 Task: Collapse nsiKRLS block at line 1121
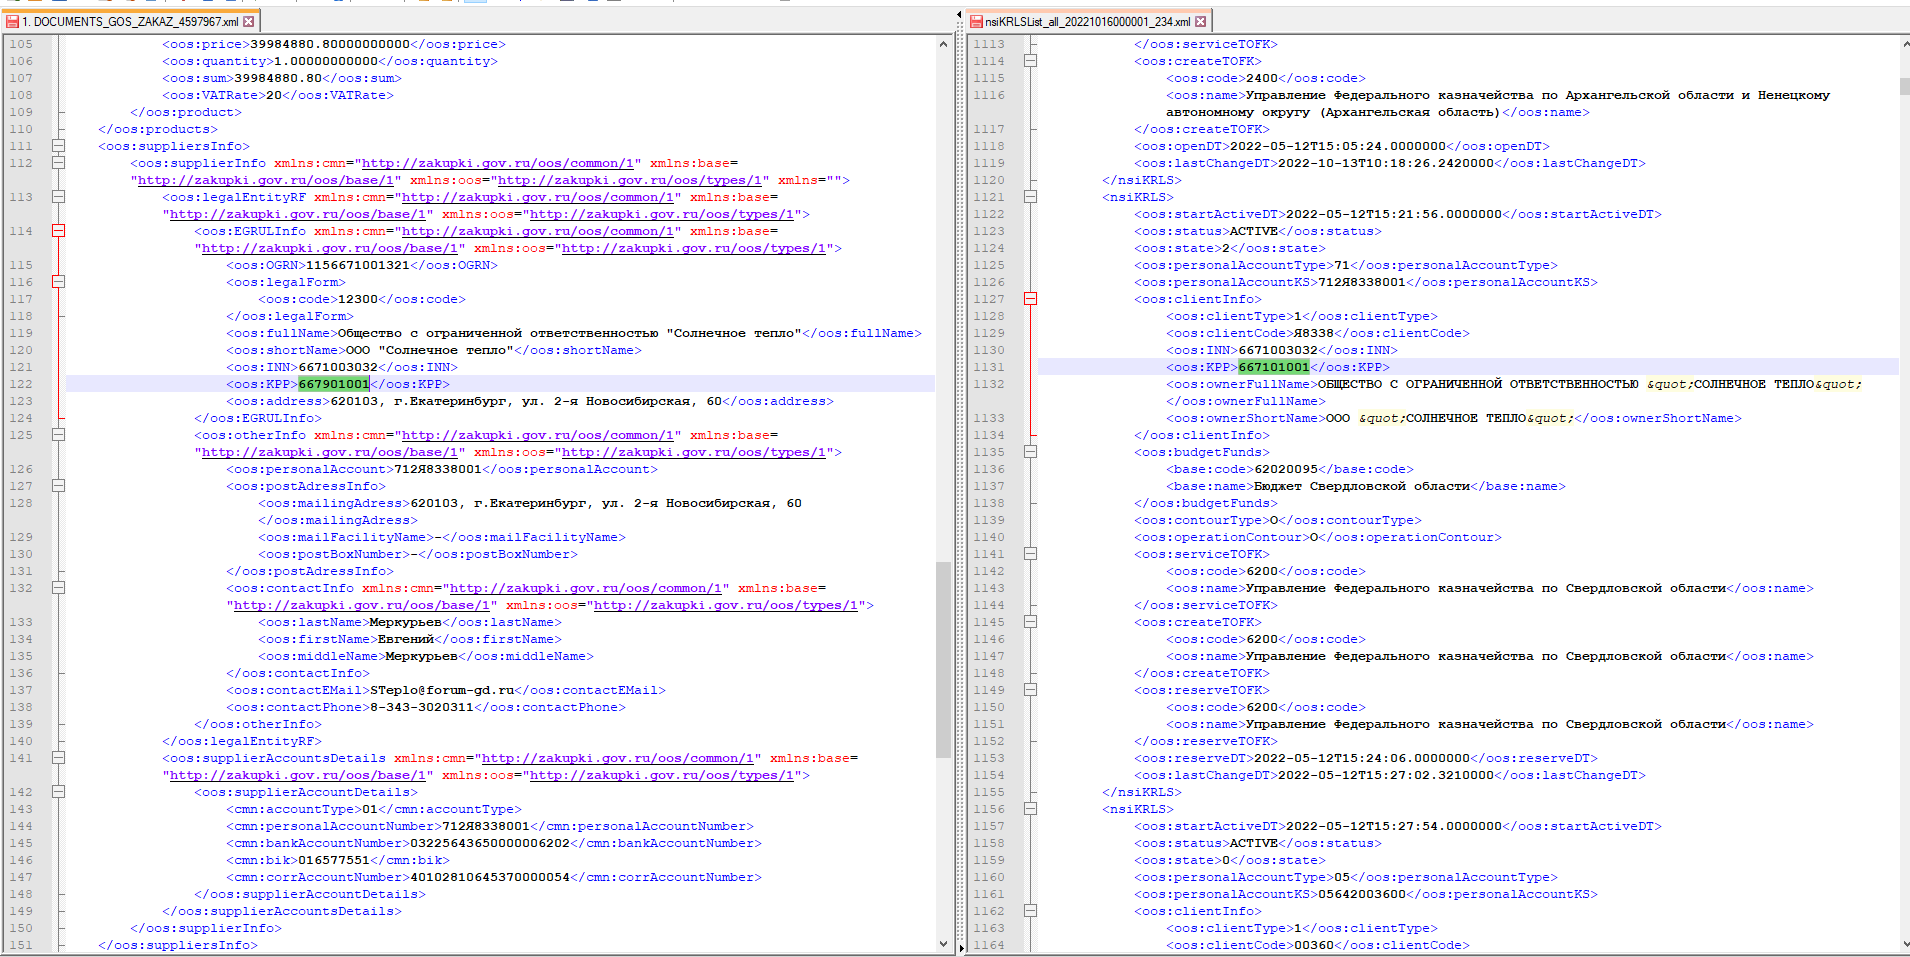click(x=1030, y=197)
